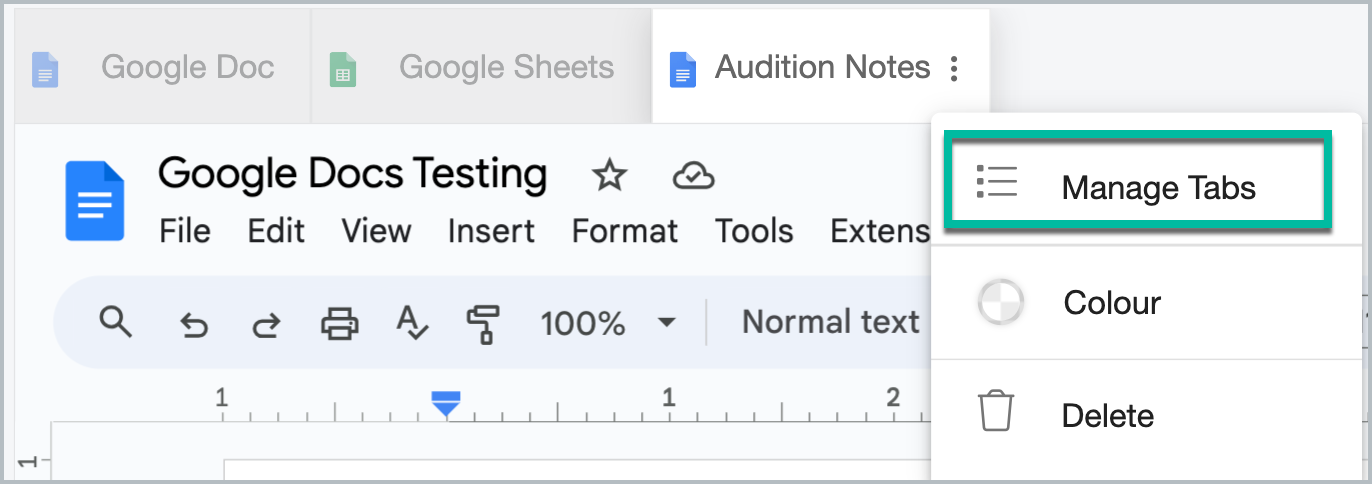The image size is (1372, 484).
Task: Run spelling and grammar check
Action: click(412, 322)
